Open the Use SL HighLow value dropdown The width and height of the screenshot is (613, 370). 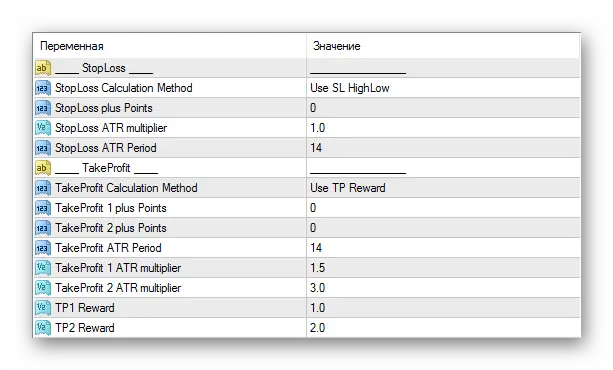click(443, 88)
